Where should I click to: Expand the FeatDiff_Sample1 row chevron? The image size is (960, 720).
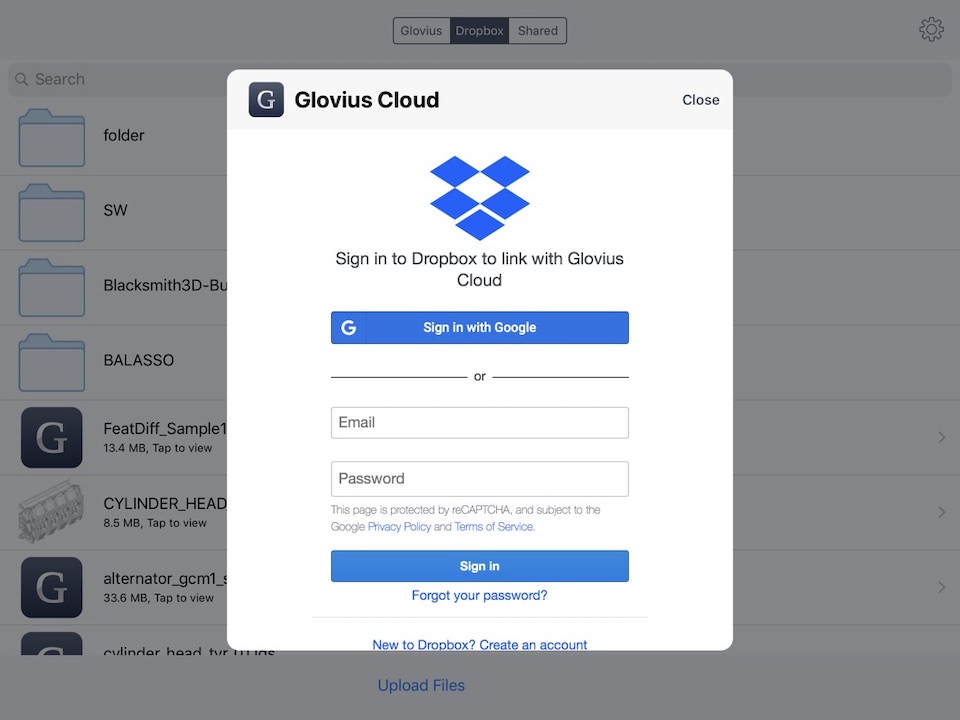[x=942, y=437]
